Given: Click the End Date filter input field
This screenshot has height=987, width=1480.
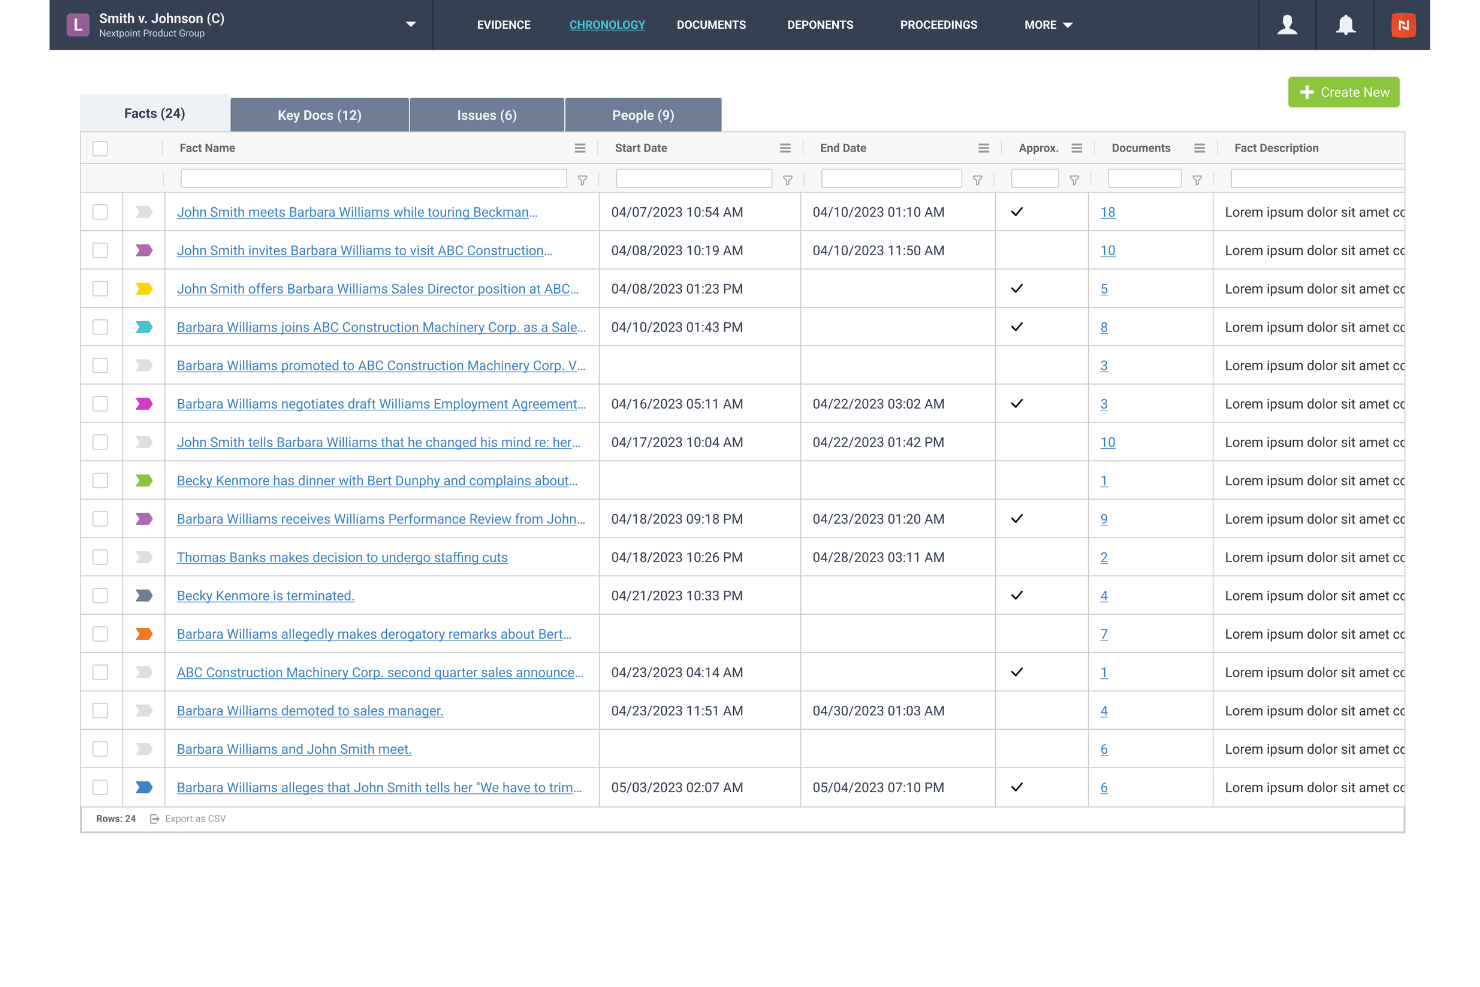Looking at the screenshot, I should pyautogui.click(x=891, y=179).
